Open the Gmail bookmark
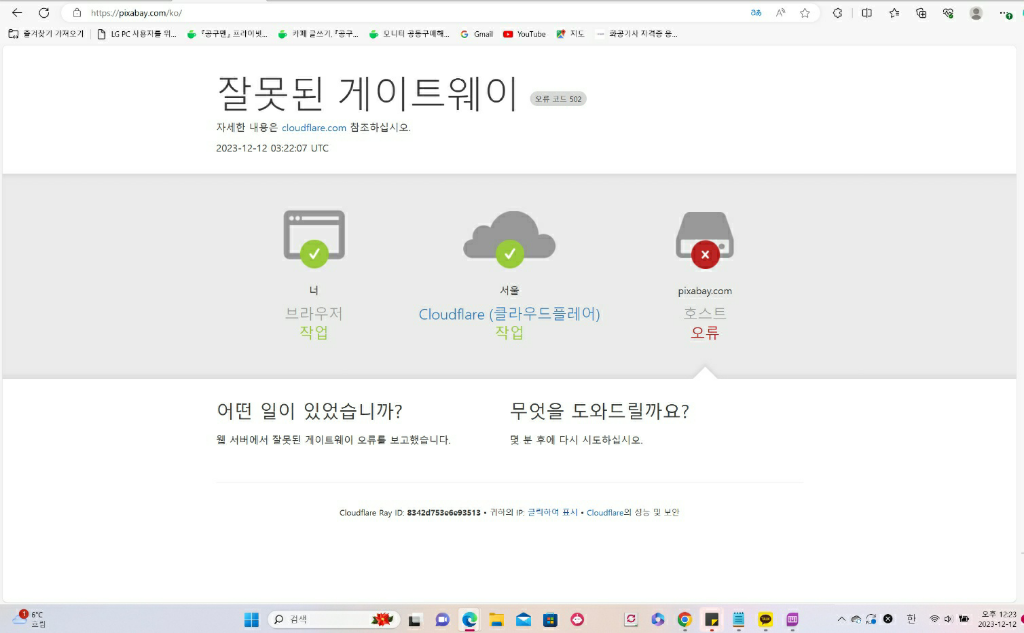 coord(476,34)
